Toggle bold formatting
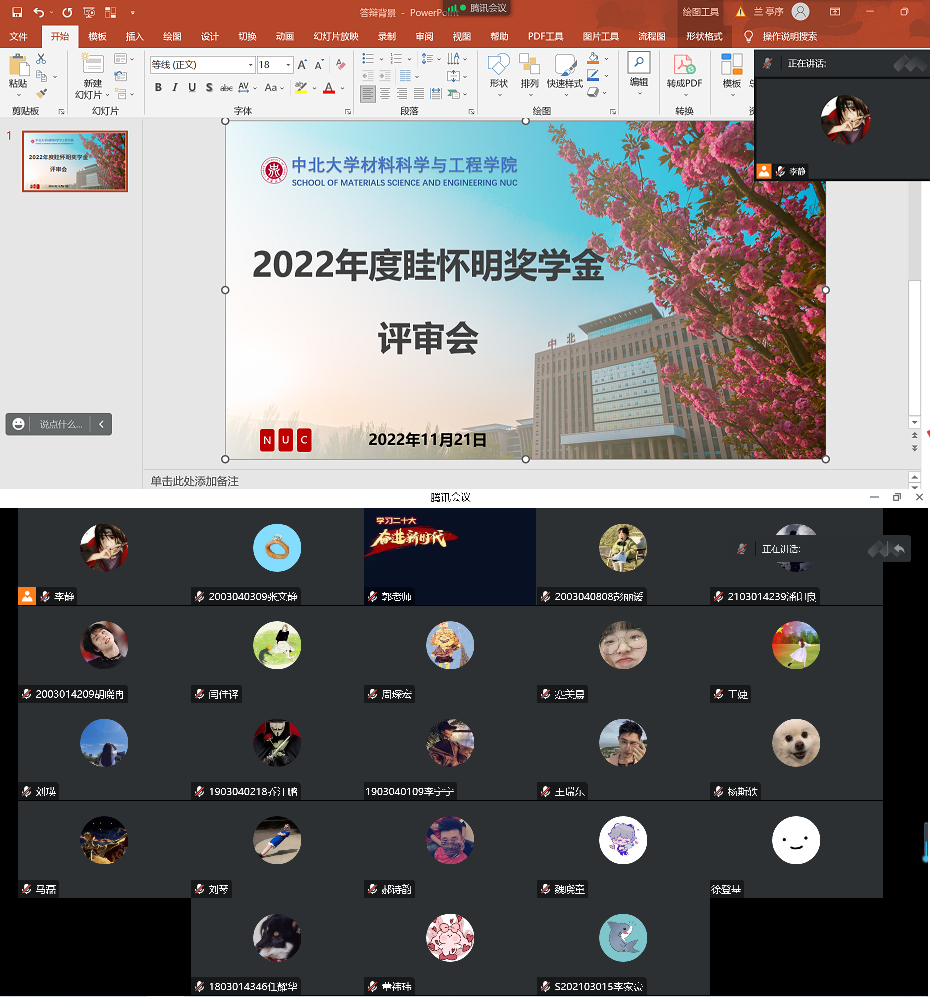 [x=158, y=88]
